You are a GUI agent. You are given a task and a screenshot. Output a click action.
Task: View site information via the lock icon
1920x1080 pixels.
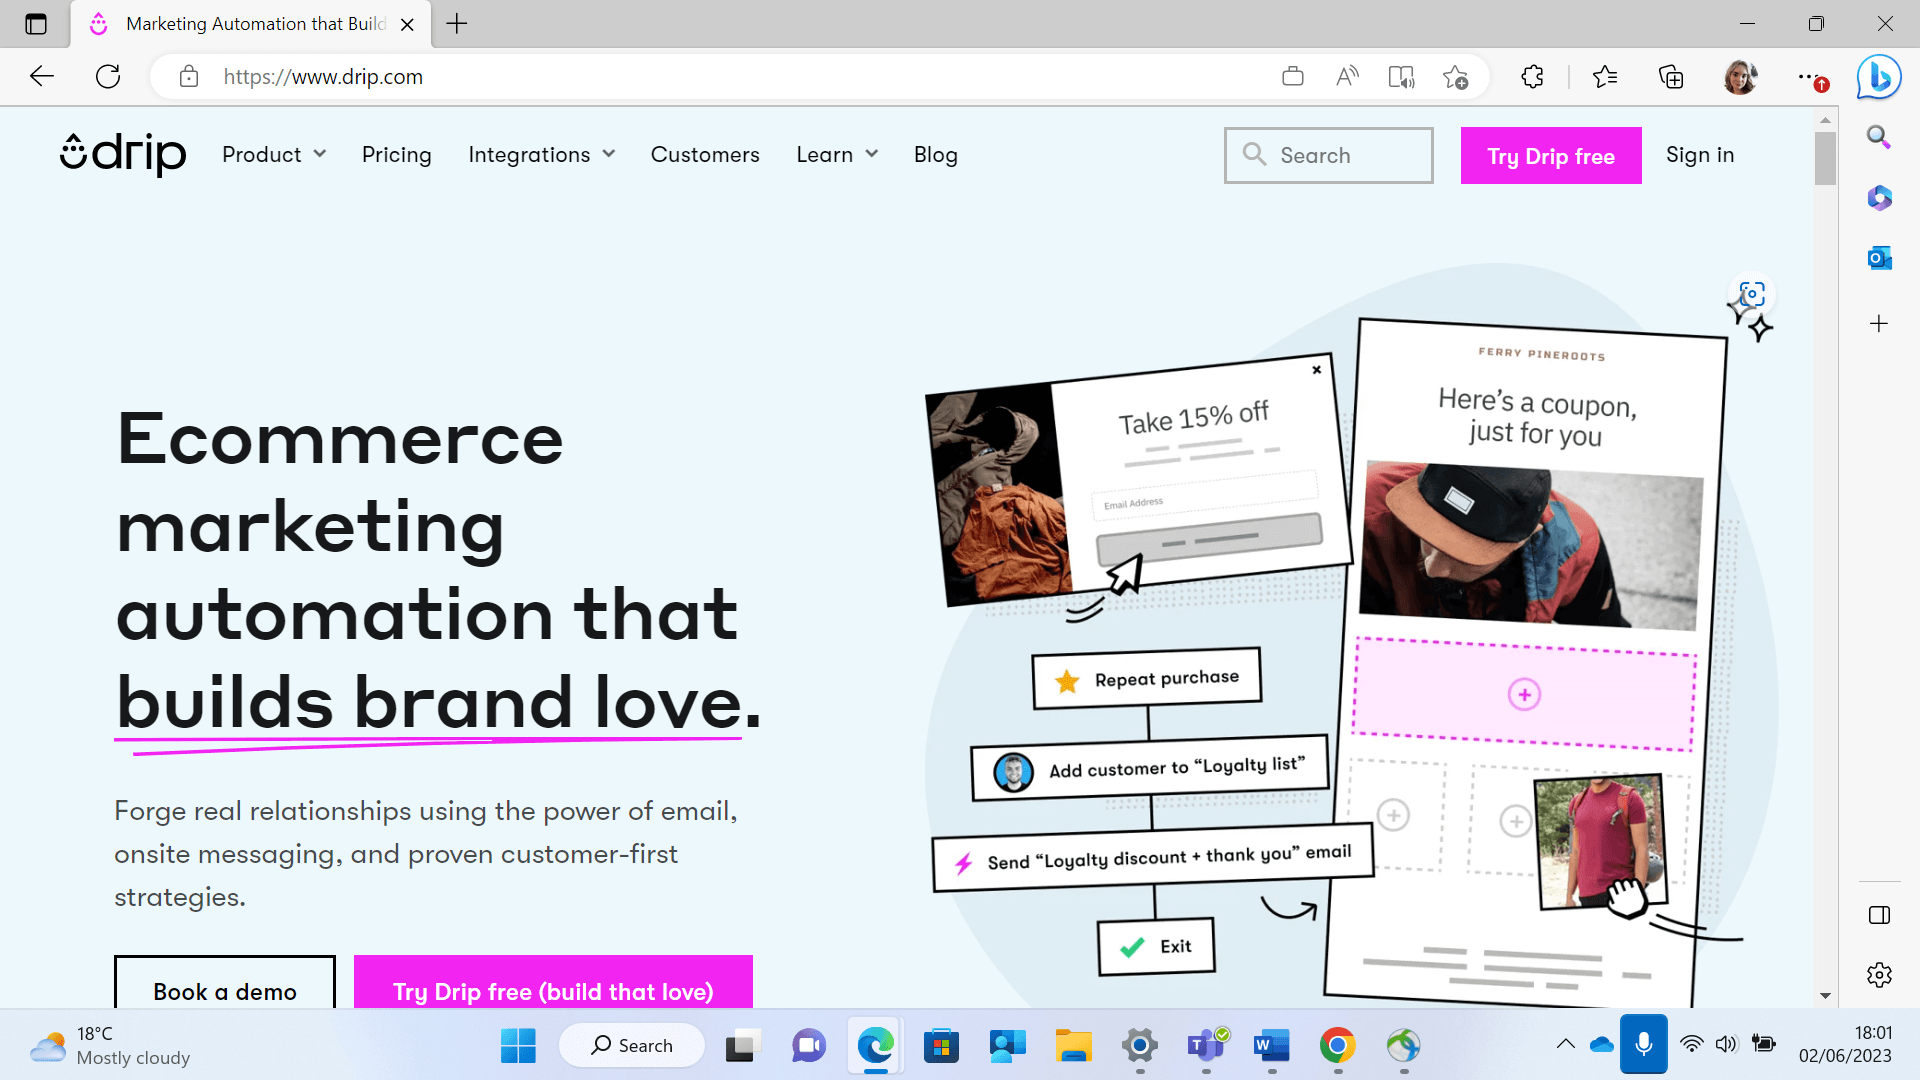click(189, 77)
